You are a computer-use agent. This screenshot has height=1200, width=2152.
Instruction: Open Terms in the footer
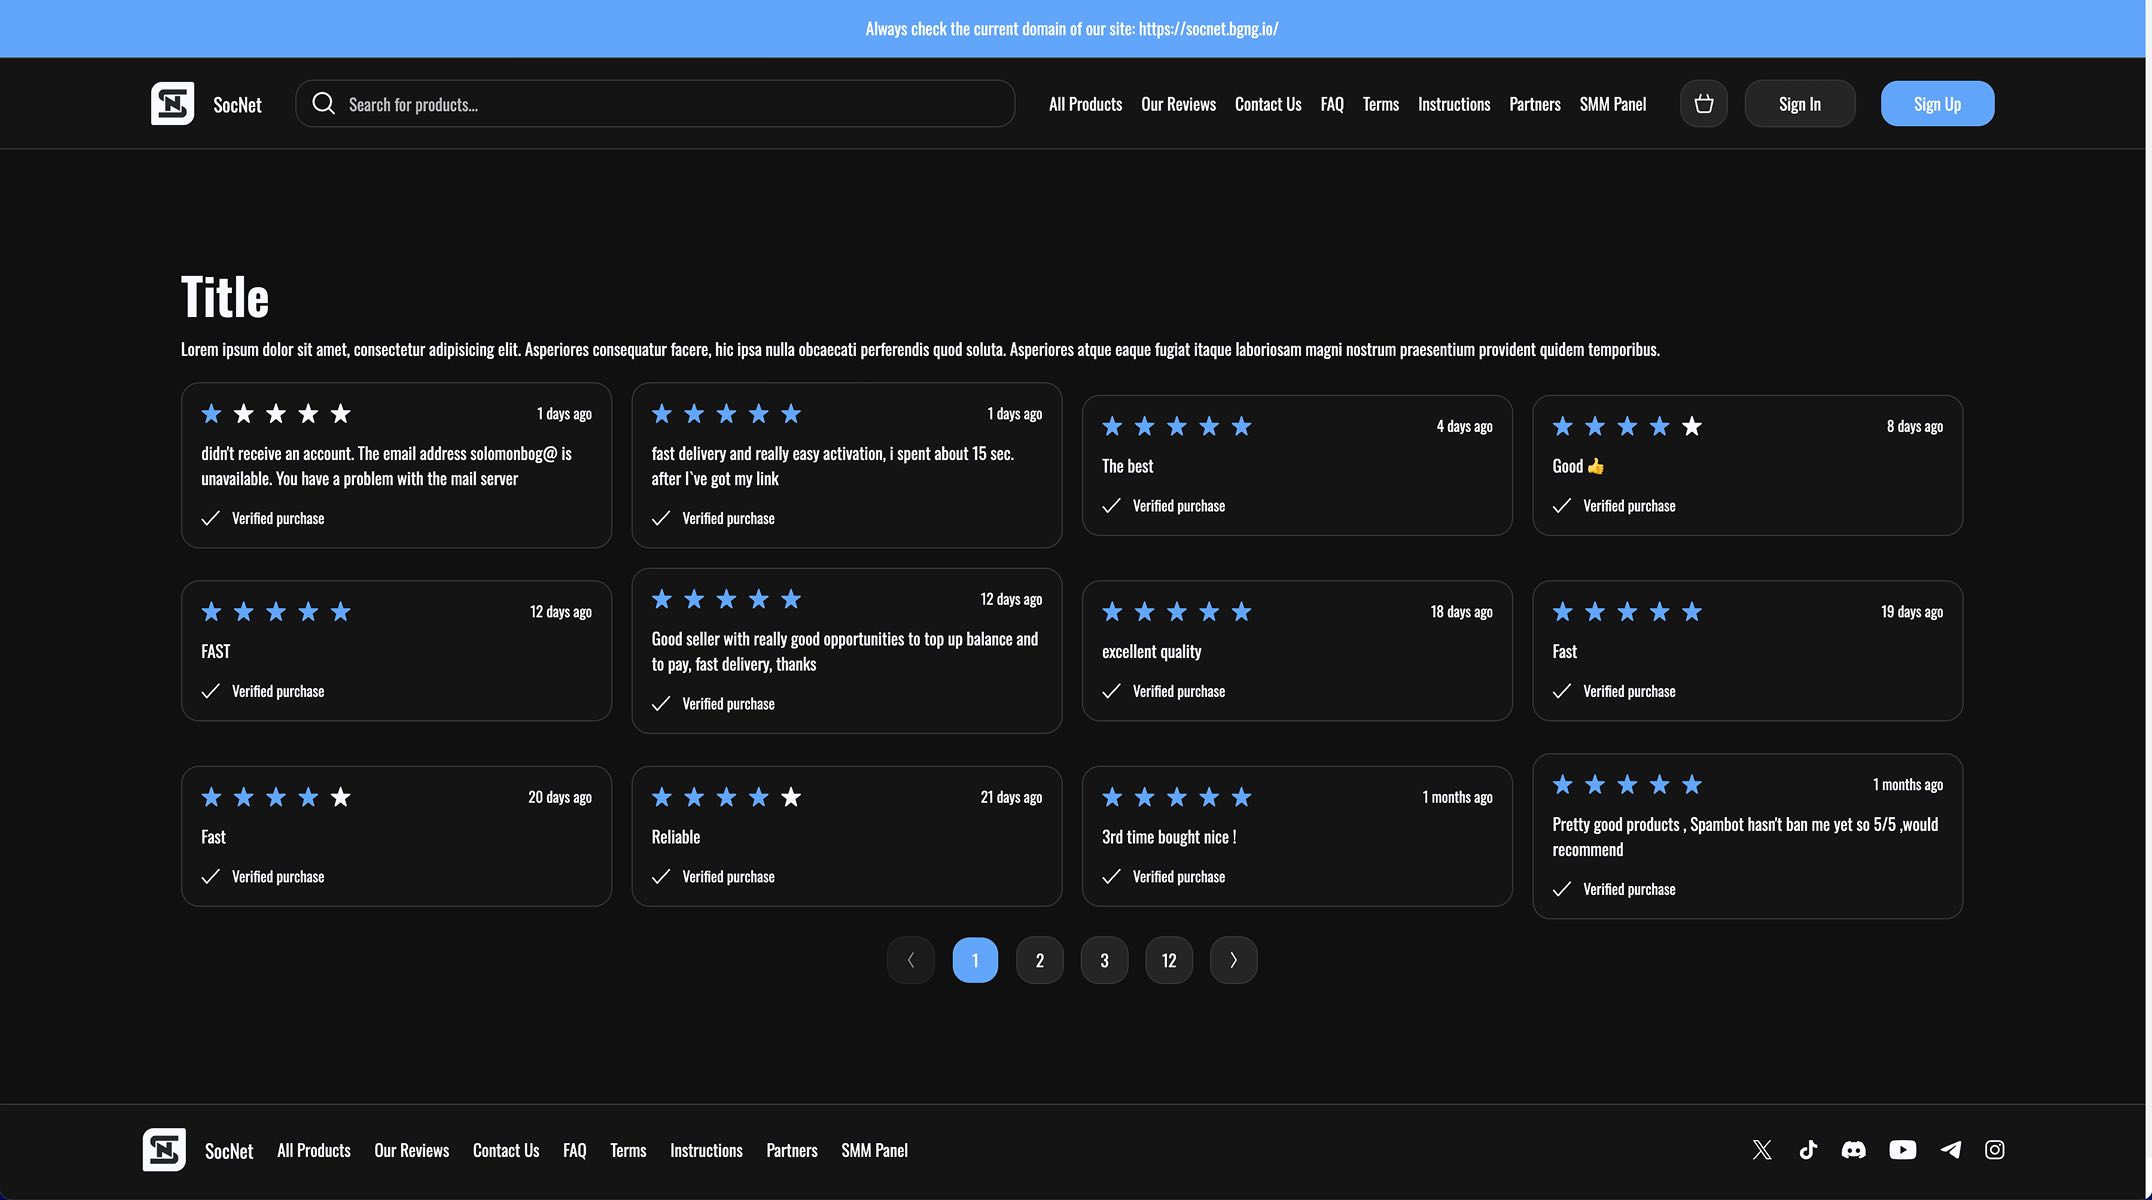(x=628, y=1150)
